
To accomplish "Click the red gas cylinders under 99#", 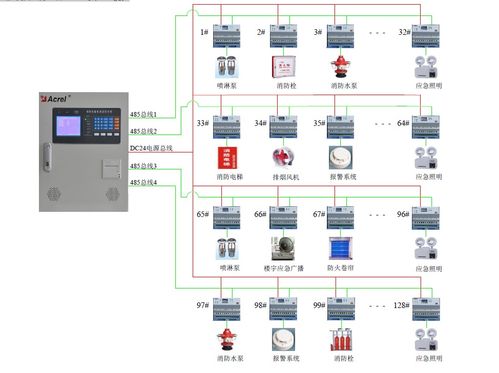I will [x=341, y=340].
